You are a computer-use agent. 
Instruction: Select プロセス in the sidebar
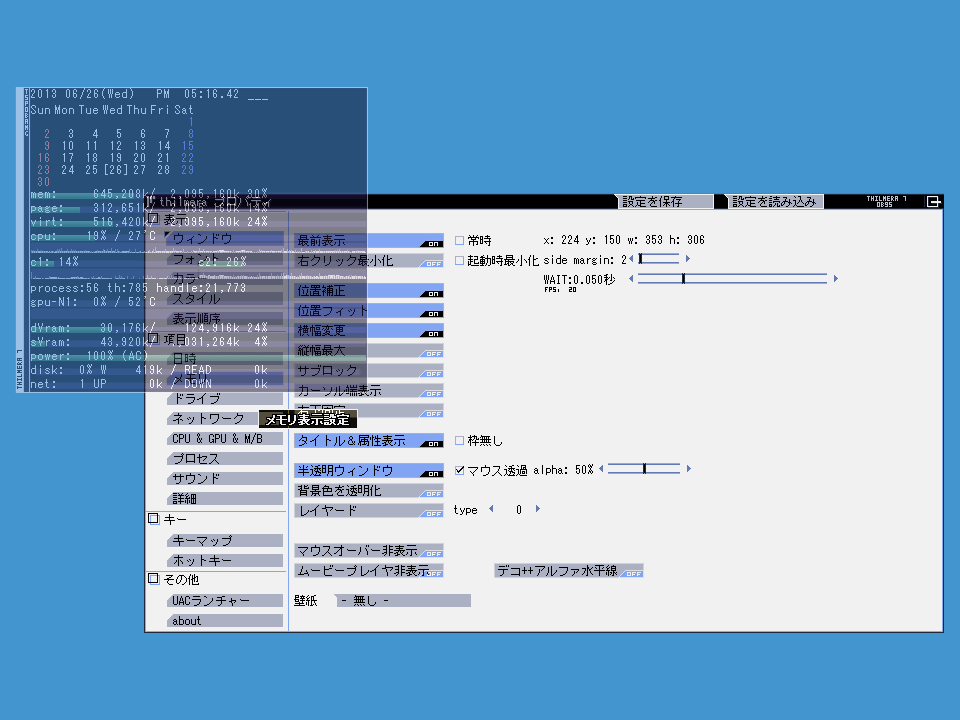point(225,459)
